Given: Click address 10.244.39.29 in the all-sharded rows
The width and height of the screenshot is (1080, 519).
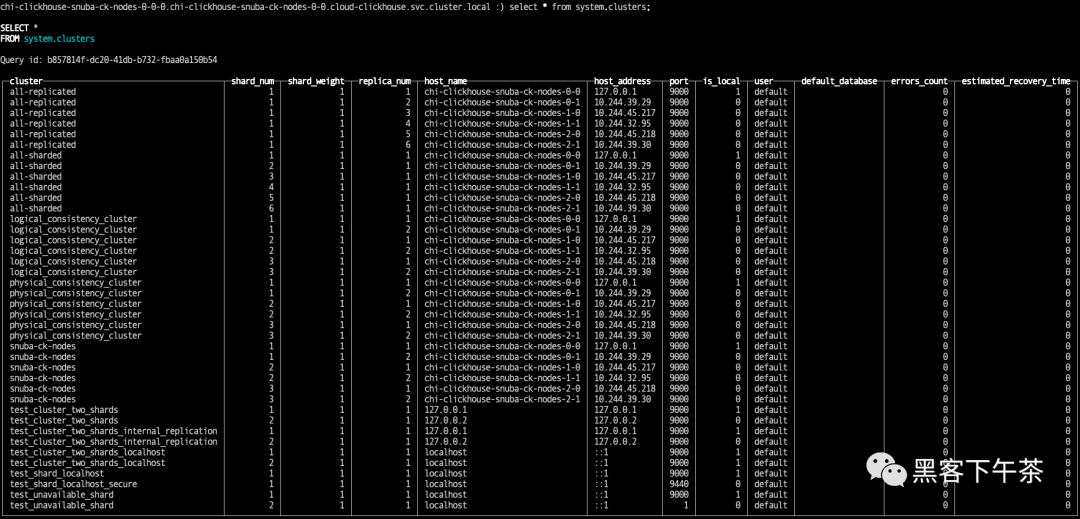Looking at the screenshot, I should click(623, 166).
